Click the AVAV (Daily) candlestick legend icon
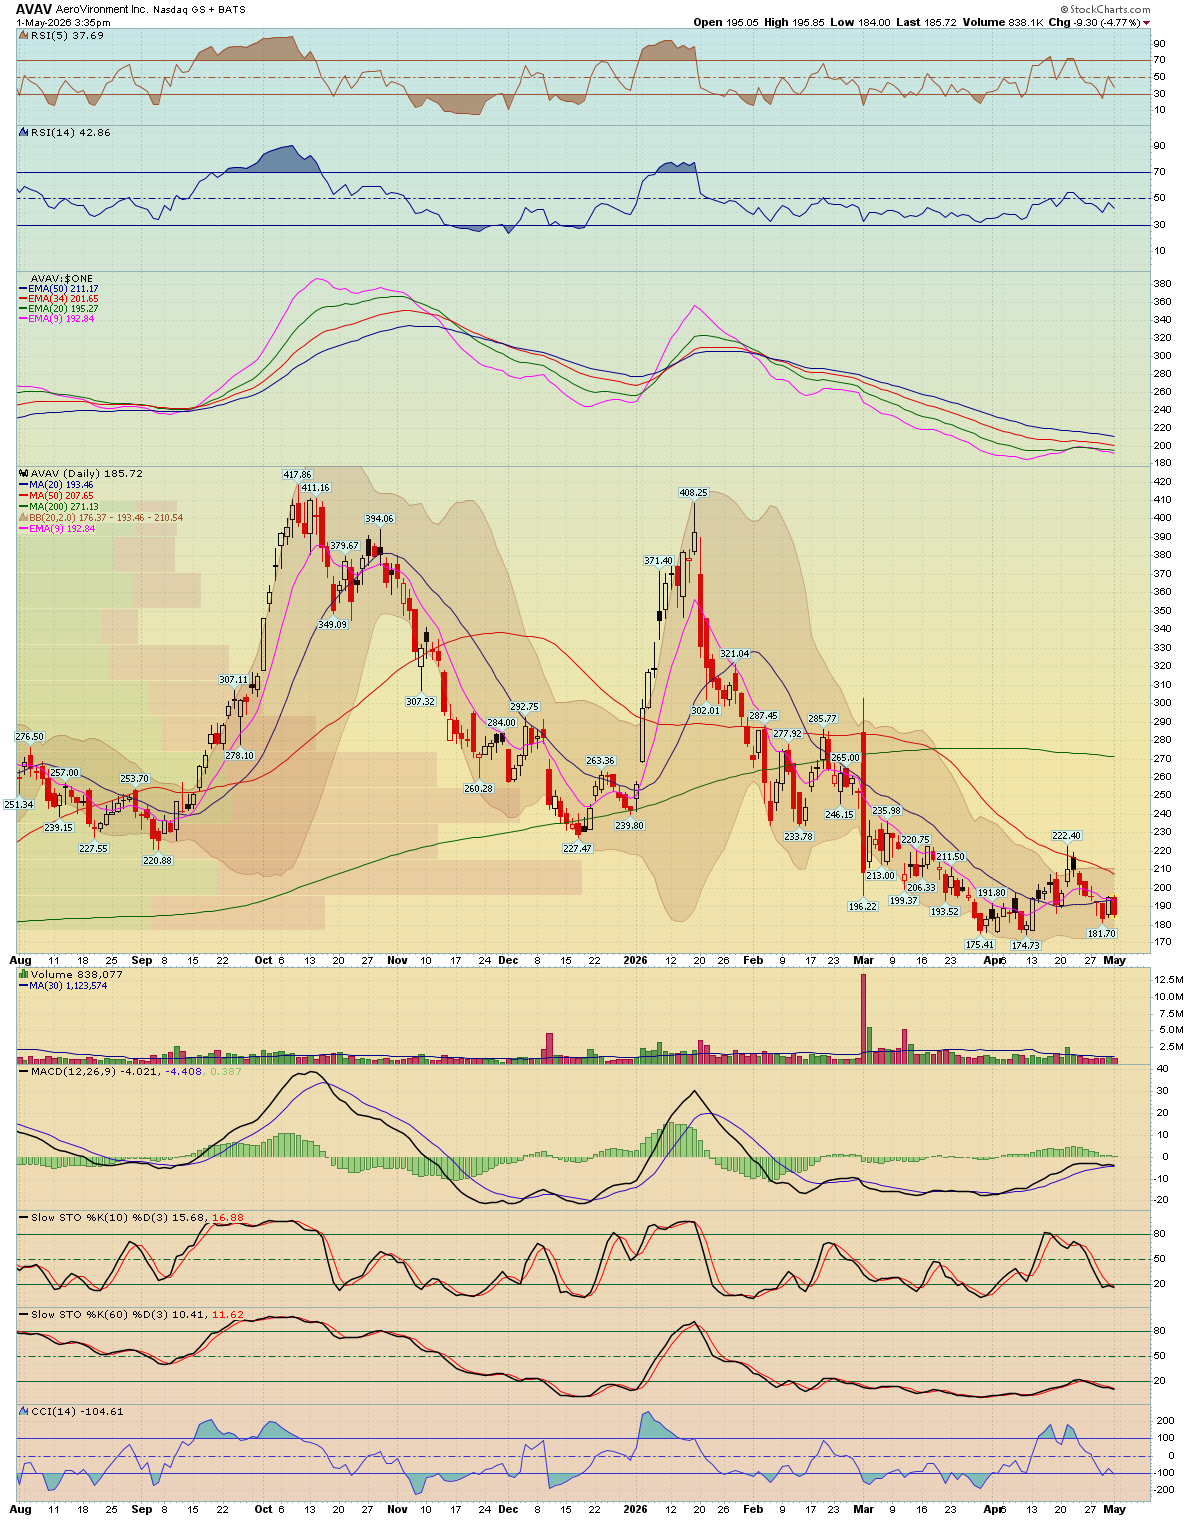Image resolution: width=1200 pixels, height=1520 pixels. click(24, 473)
